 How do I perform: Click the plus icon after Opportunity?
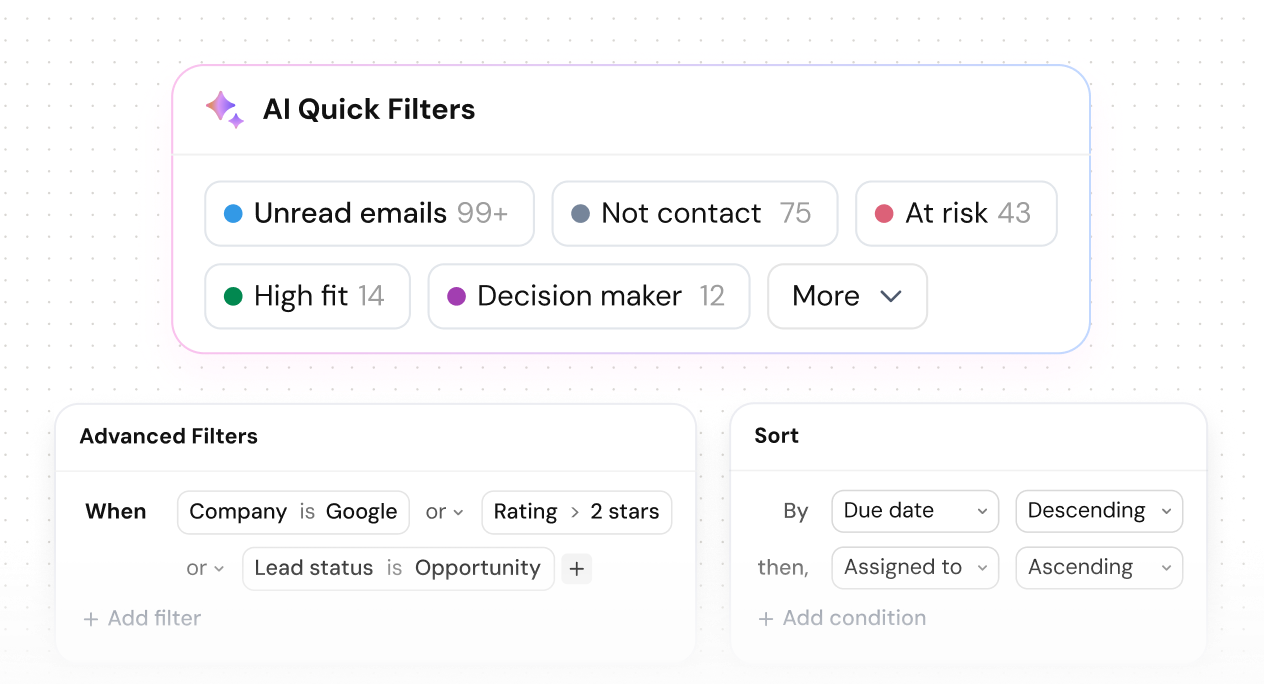(576, 569)
